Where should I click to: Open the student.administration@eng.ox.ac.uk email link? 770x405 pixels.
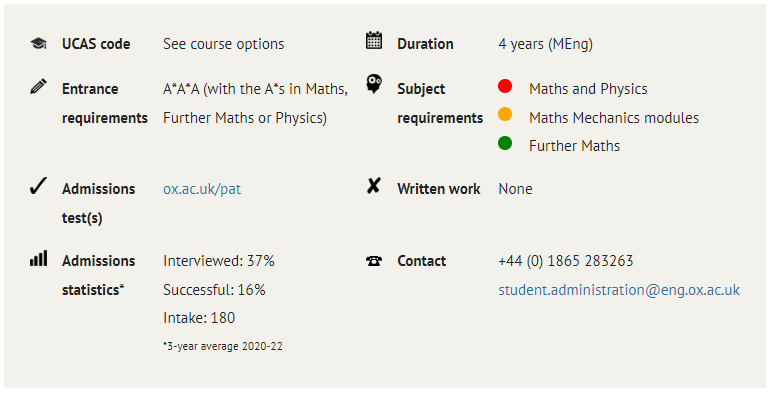pos(619,290)
